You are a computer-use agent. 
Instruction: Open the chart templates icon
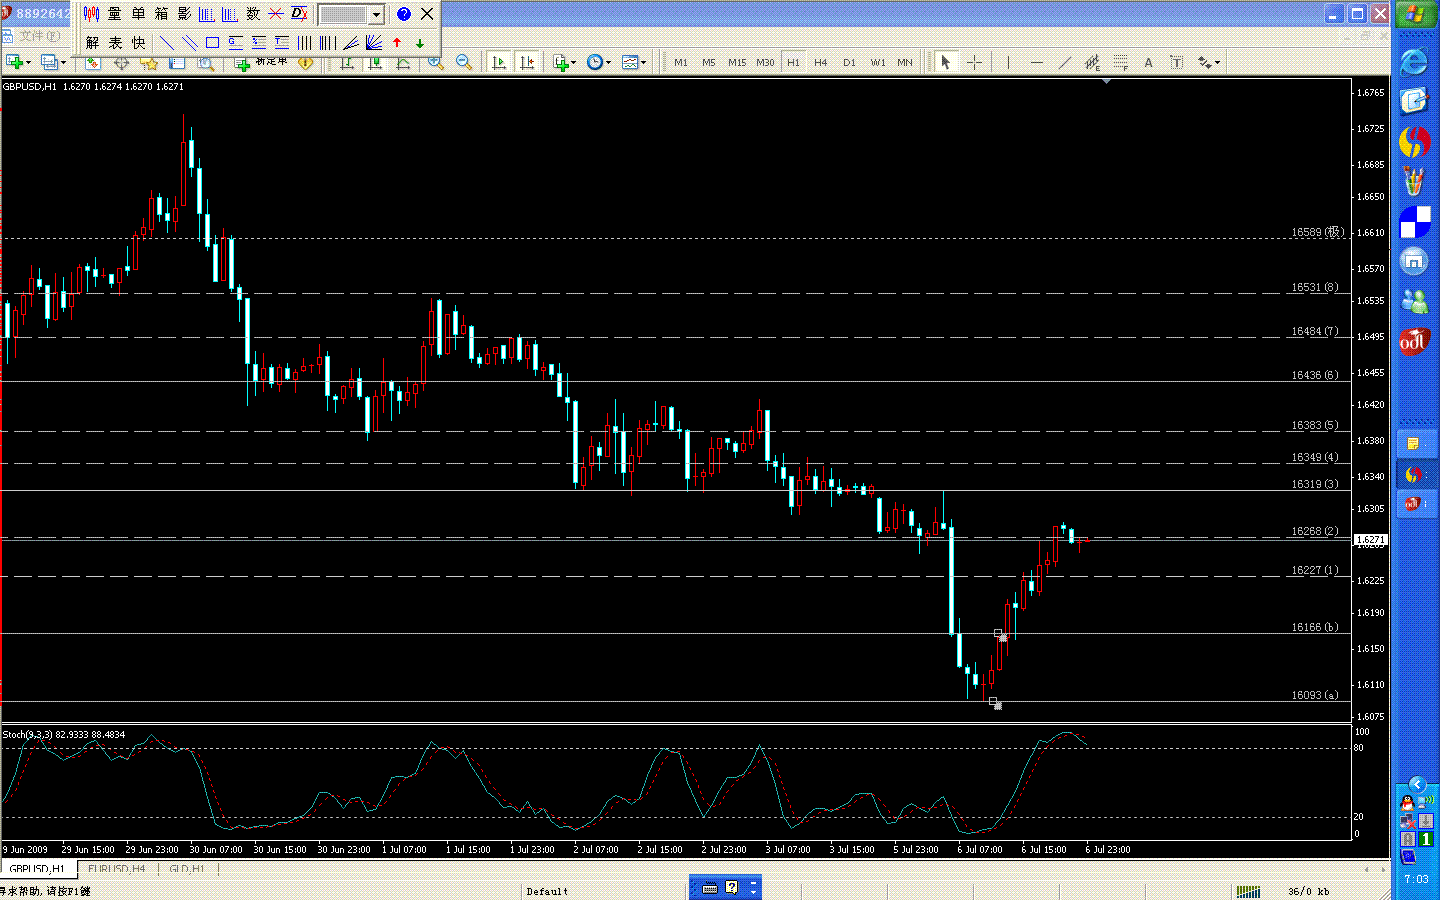[x=629, y=62]
